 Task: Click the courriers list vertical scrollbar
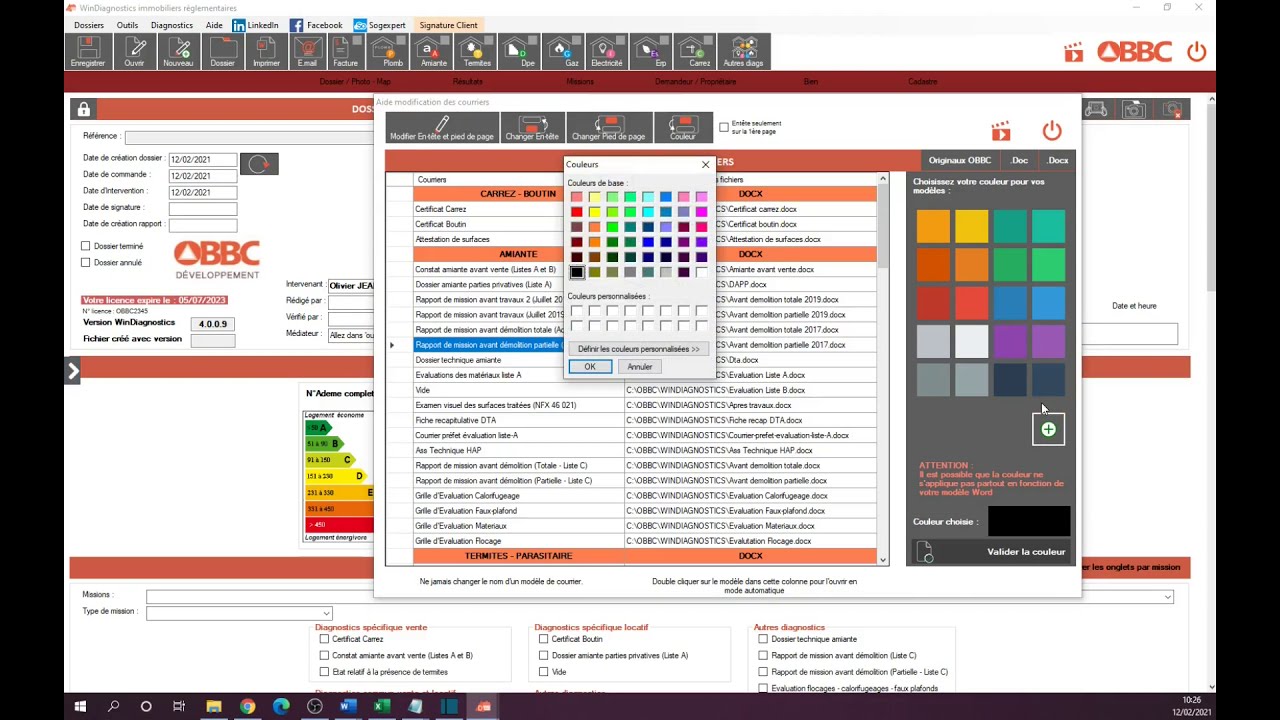pyautogui.click(x=883, y=368)
